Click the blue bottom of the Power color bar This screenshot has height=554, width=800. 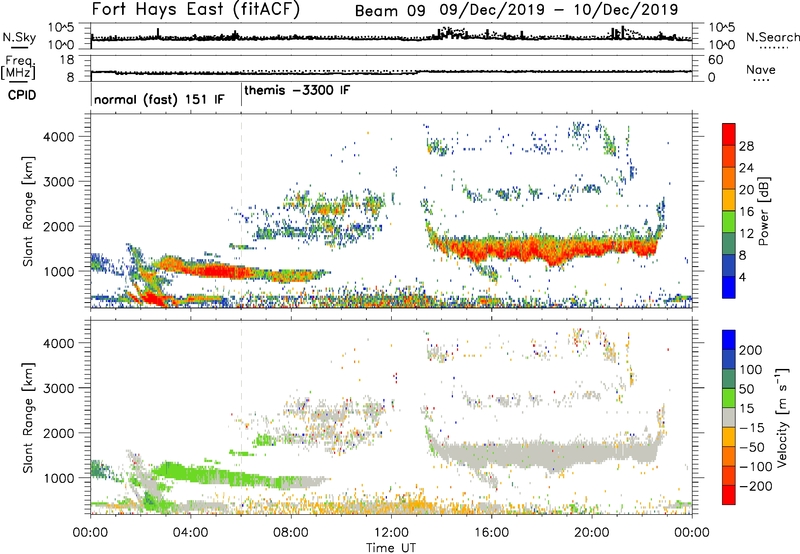(729, 287)
